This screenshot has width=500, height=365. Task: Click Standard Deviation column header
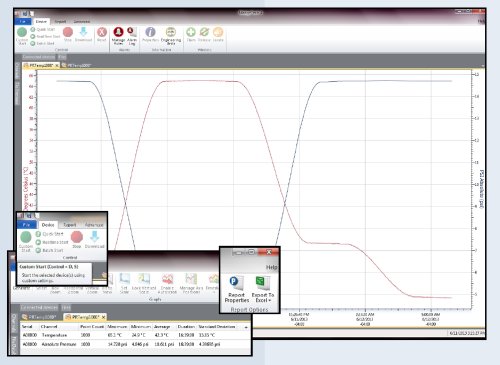coord(217,327)
